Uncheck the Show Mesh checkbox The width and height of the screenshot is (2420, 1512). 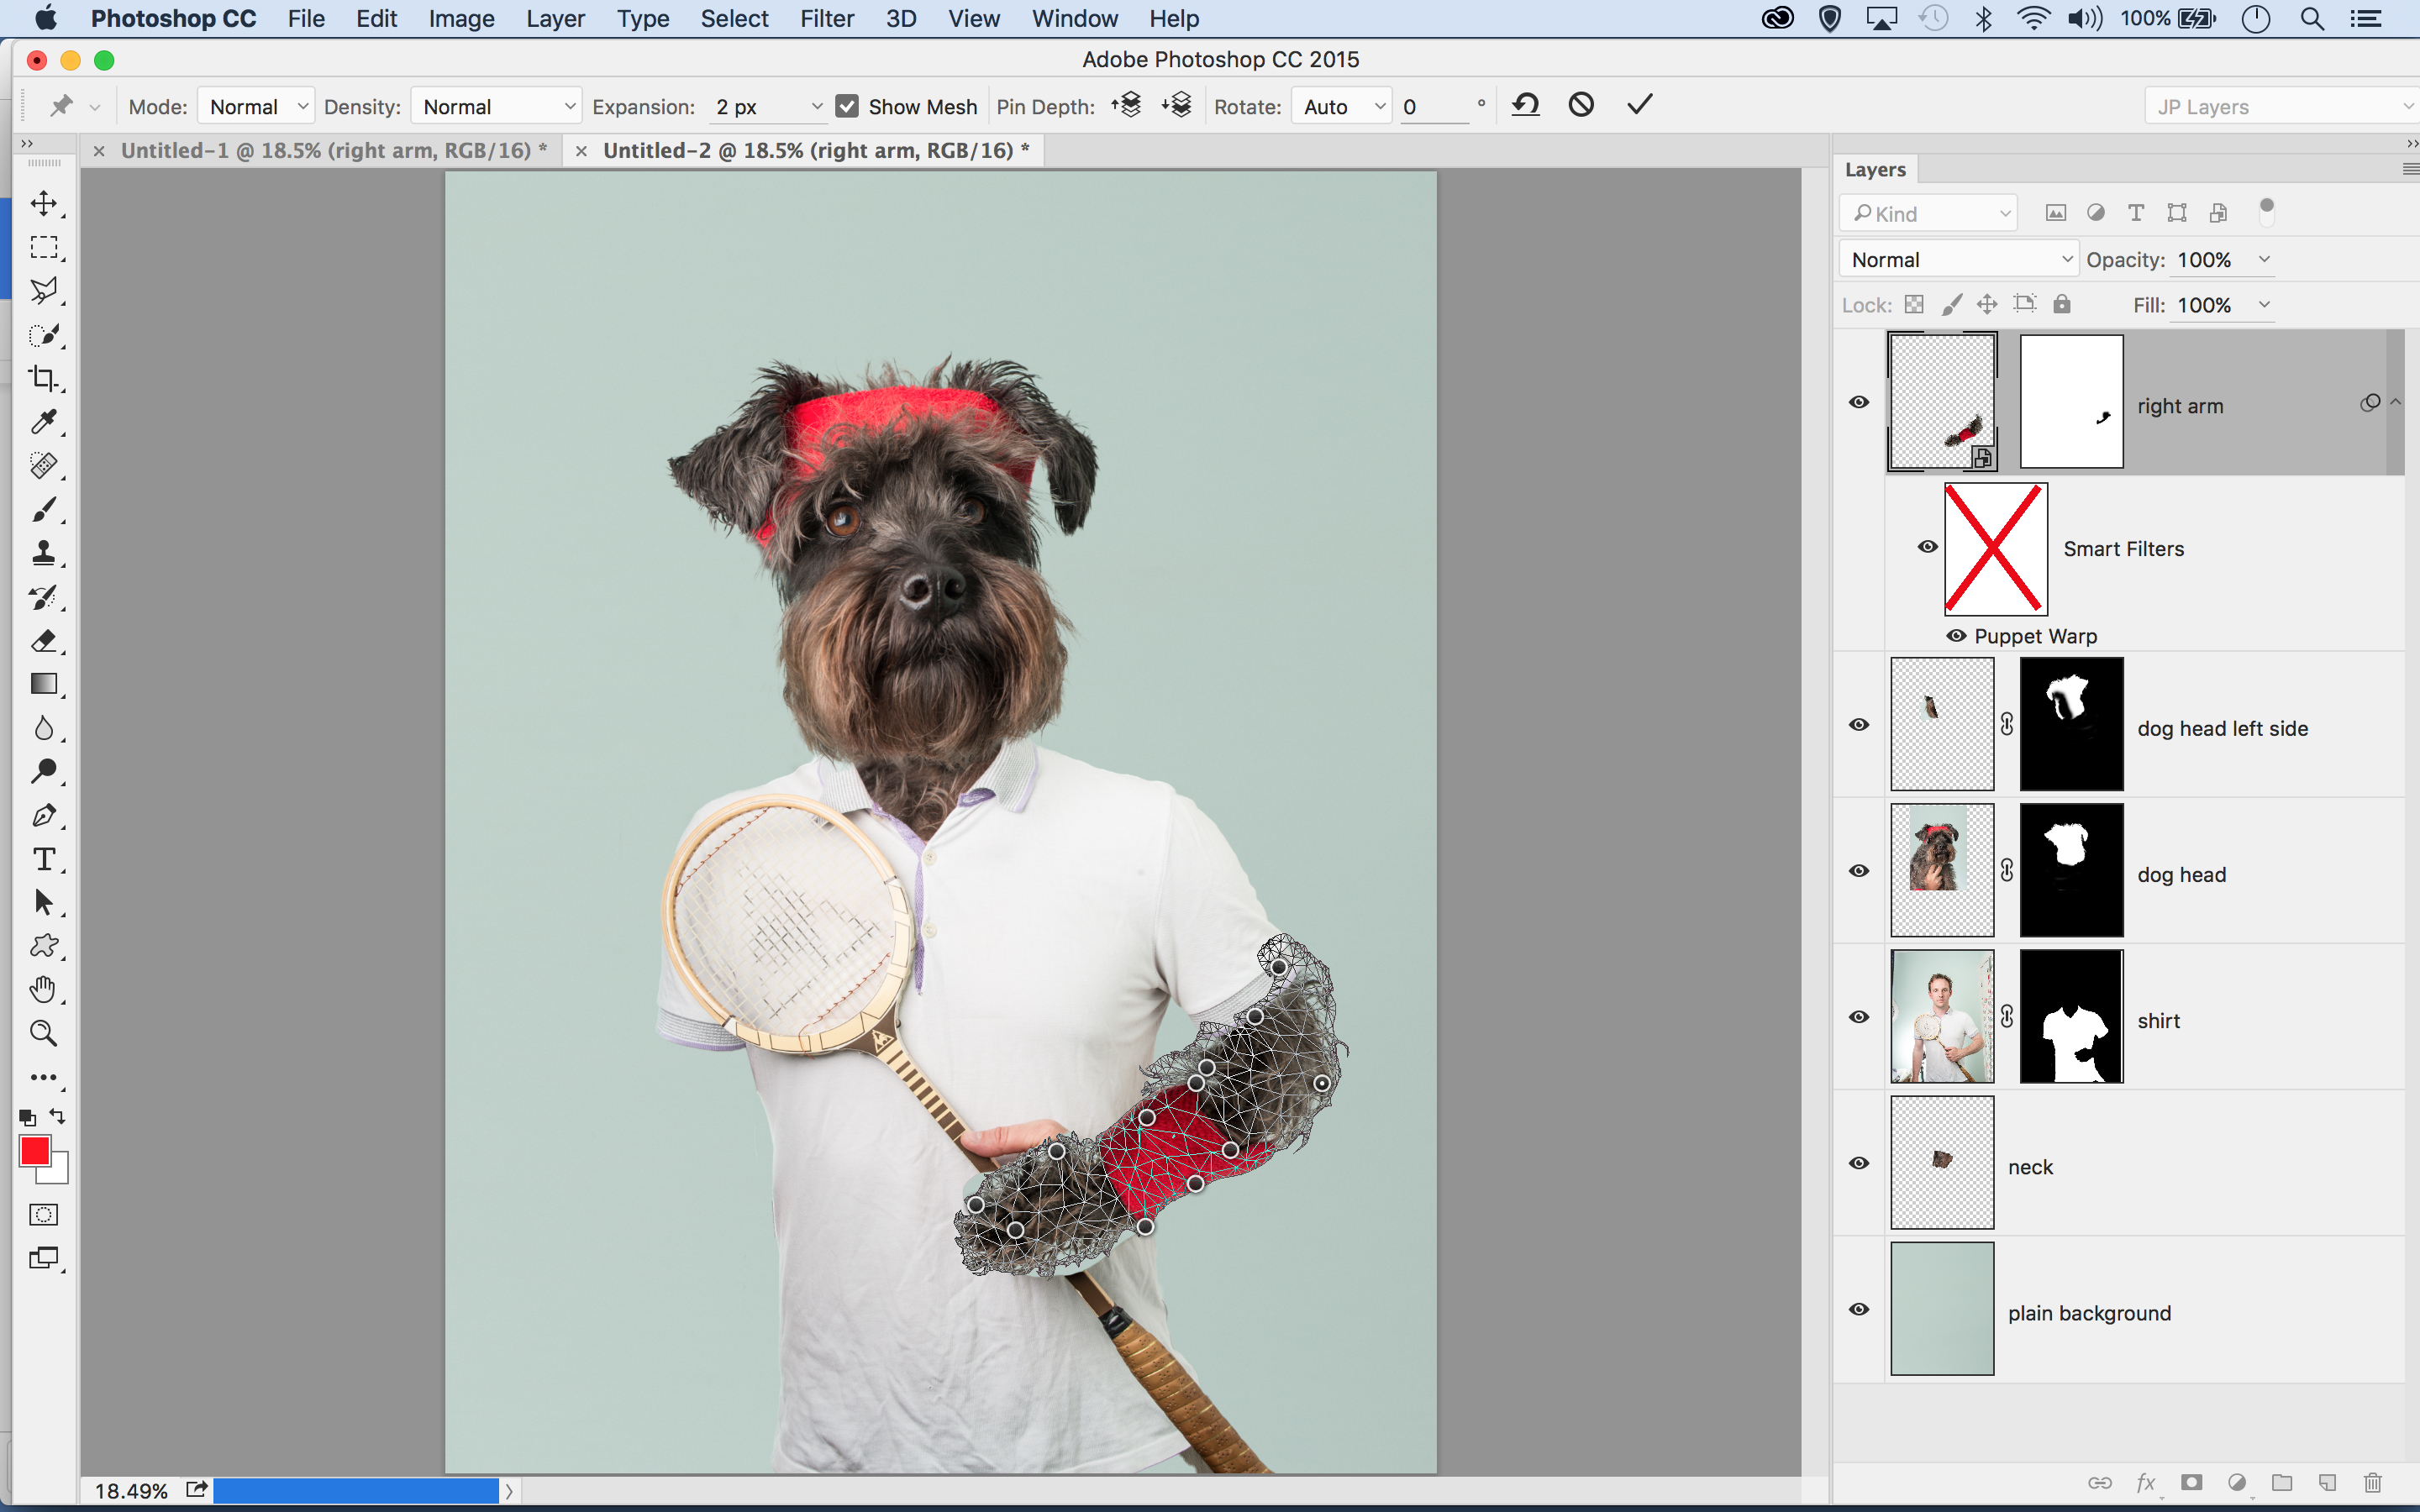pyautogui.click(x=847, y=106)
